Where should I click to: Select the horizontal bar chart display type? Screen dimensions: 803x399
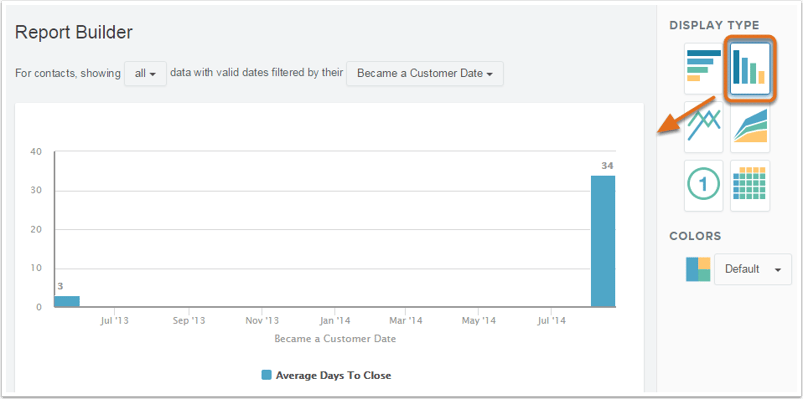[703, 68]
